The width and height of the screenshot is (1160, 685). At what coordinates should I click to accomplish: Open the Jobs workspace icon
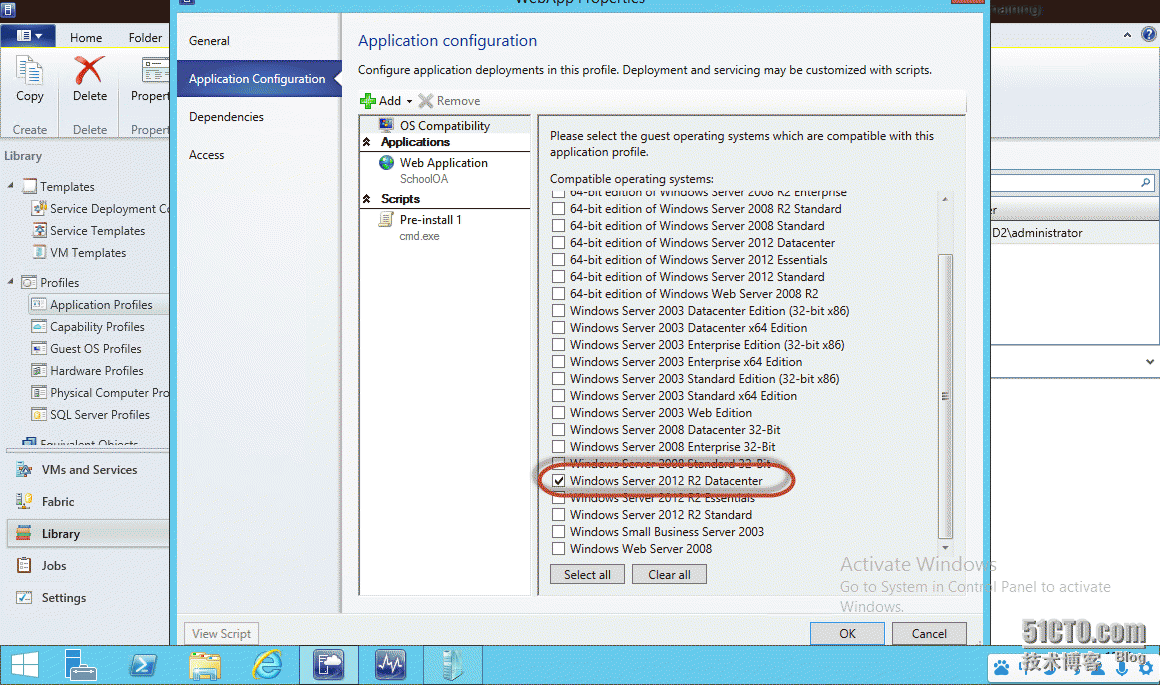(x=24, y=566)
